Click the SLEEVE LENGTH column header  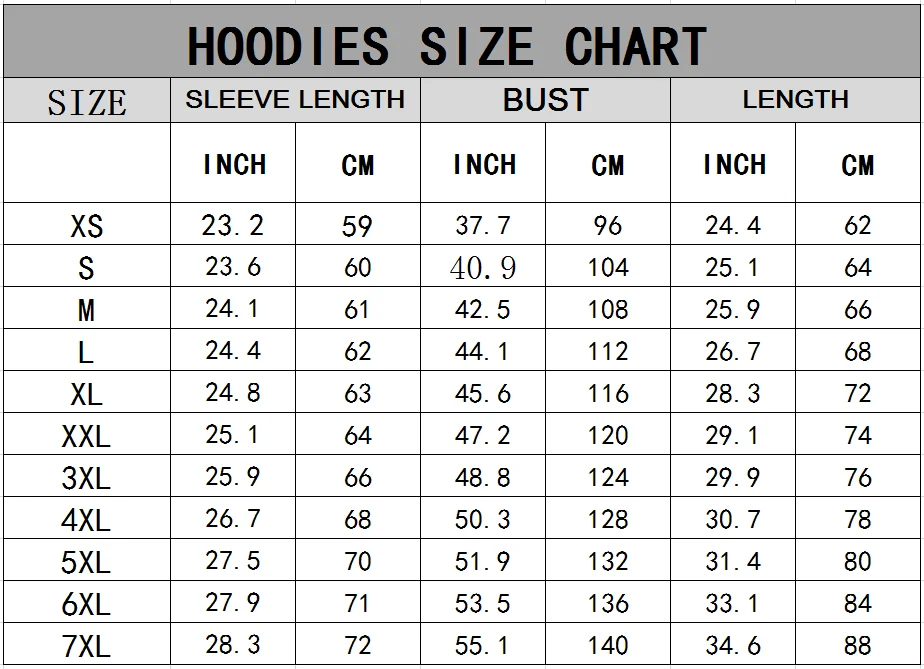click(295, 100)
